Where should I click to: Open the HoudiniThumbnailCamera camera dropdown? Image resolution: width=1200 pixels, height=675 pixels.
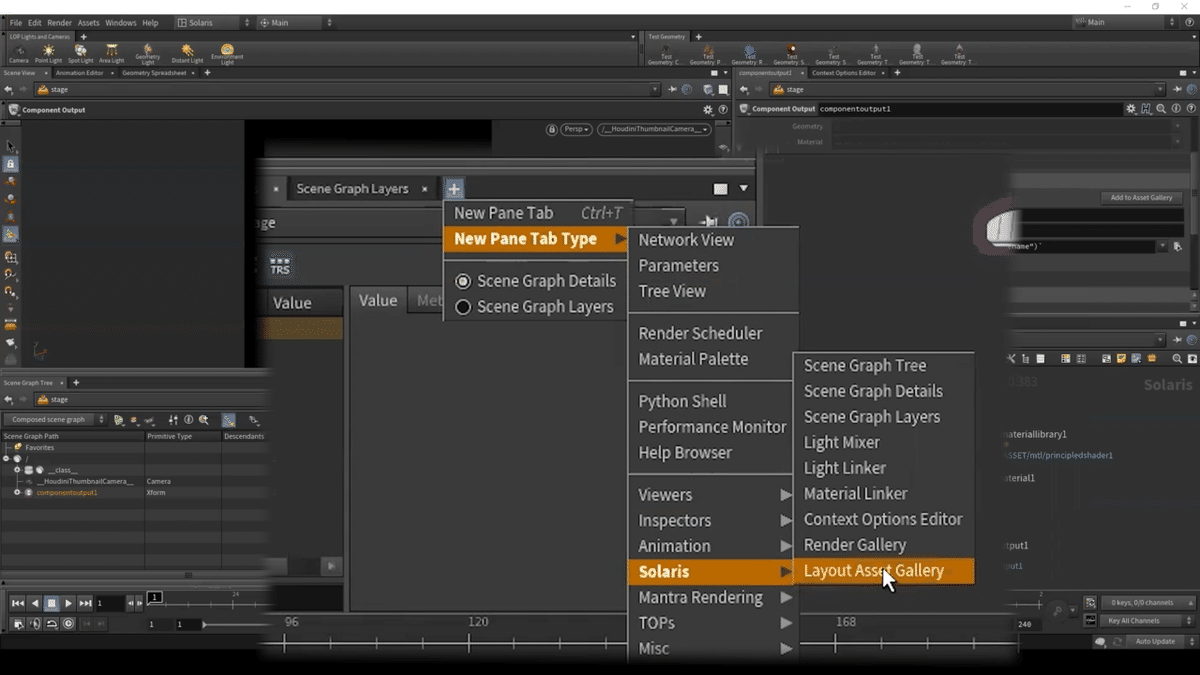654,129
